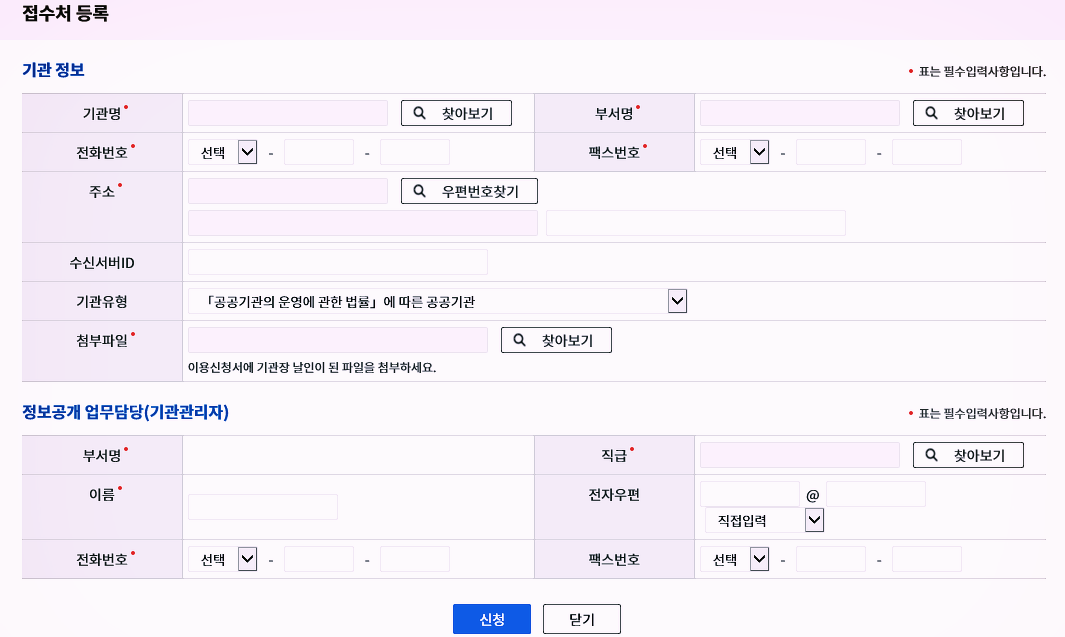This screenshot has height=637, width=1065.
Task: Click the blue 신청 submit button
Action: [x=491, y=619]
